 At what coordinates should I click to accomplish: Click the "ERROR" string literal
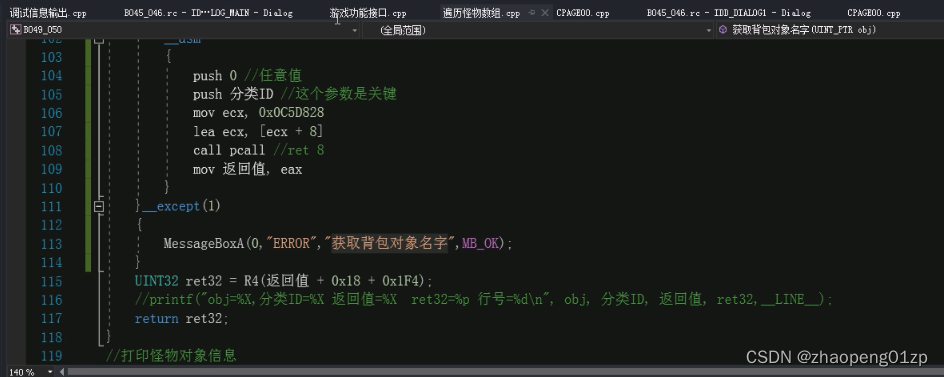coord(291,244)
